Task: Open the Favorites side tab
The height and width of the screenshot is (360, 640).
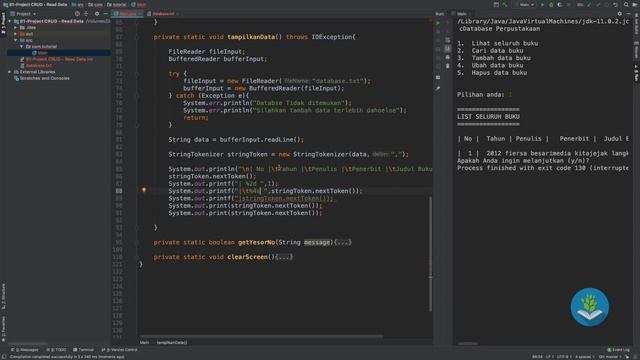Action: [3, 329]
